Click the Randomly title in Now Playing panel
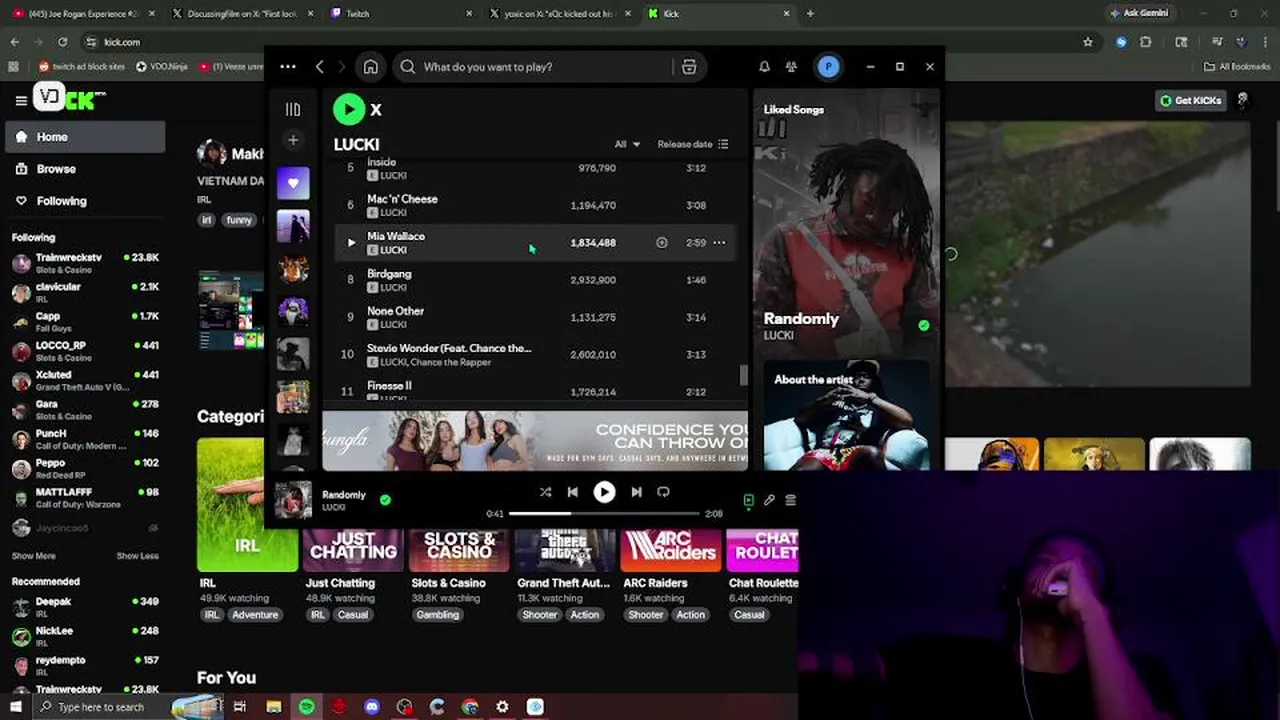Image resolution: width=1280 pixels, height=720 pixels. point(801,319)
